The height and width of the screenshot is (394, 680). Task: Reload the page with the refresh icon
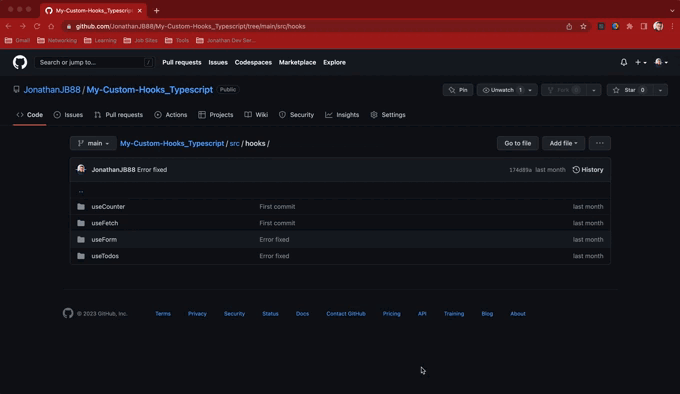pyautogui.click(x=37, y=26)
